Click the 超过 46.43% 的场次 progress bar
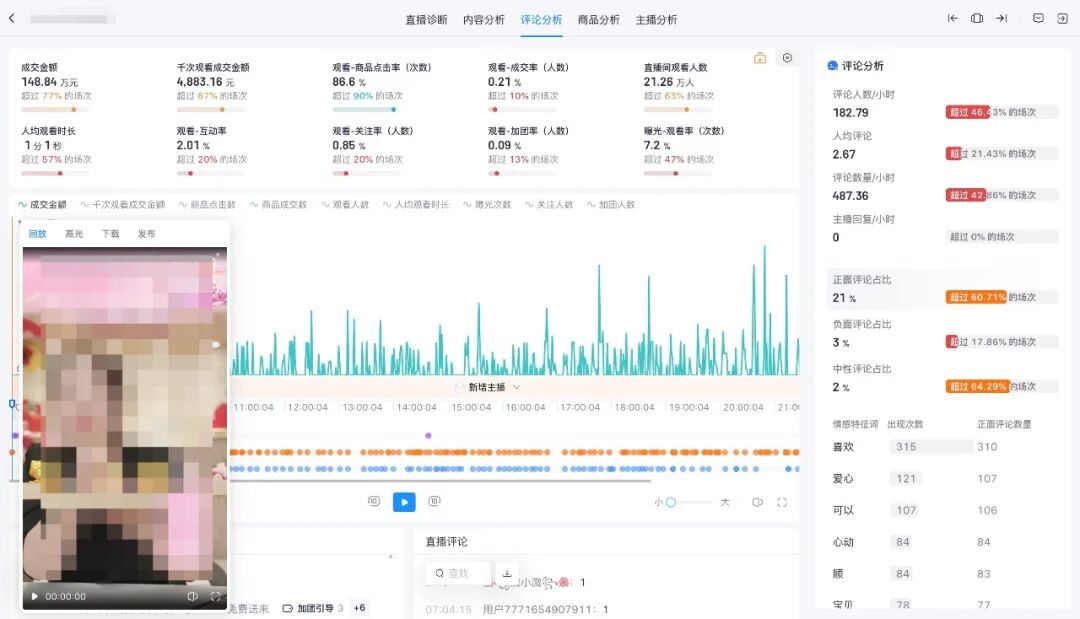The image size is (1080, 619). tap(1001, 112)
